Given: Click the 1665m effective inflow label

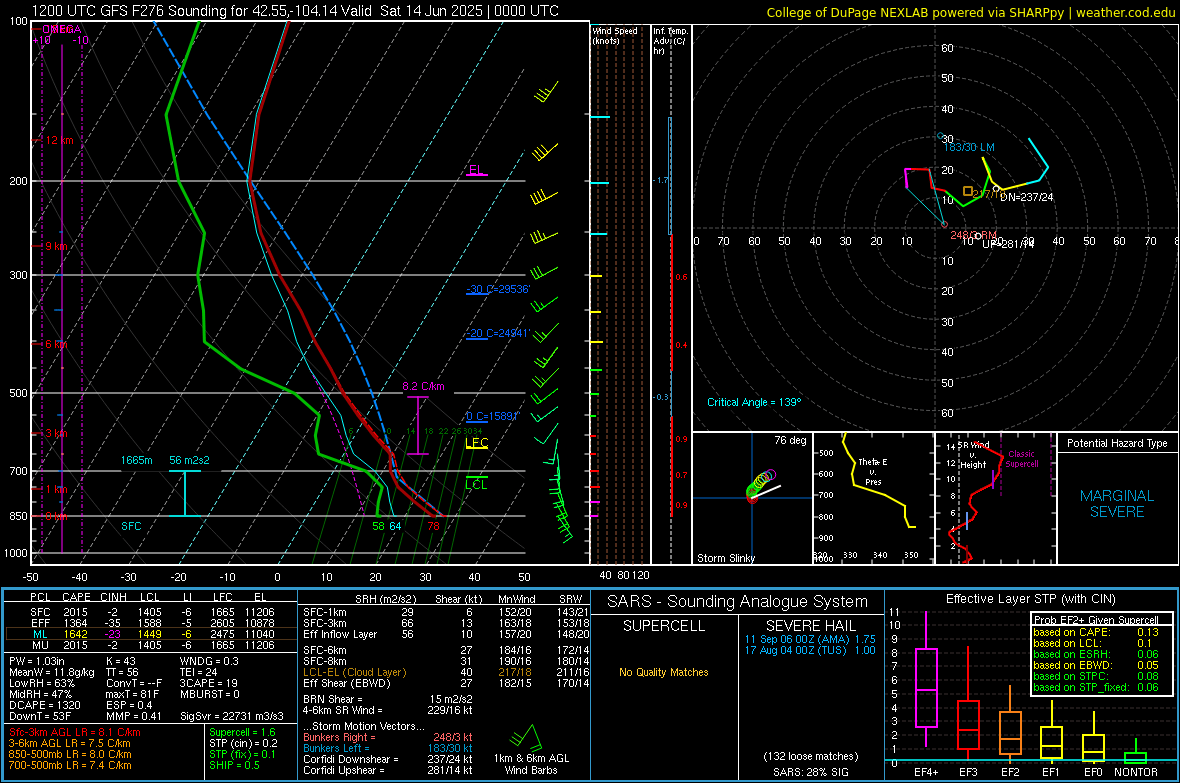Looking at the screenshot, I should pyautogui.click(x=136, y=460).
